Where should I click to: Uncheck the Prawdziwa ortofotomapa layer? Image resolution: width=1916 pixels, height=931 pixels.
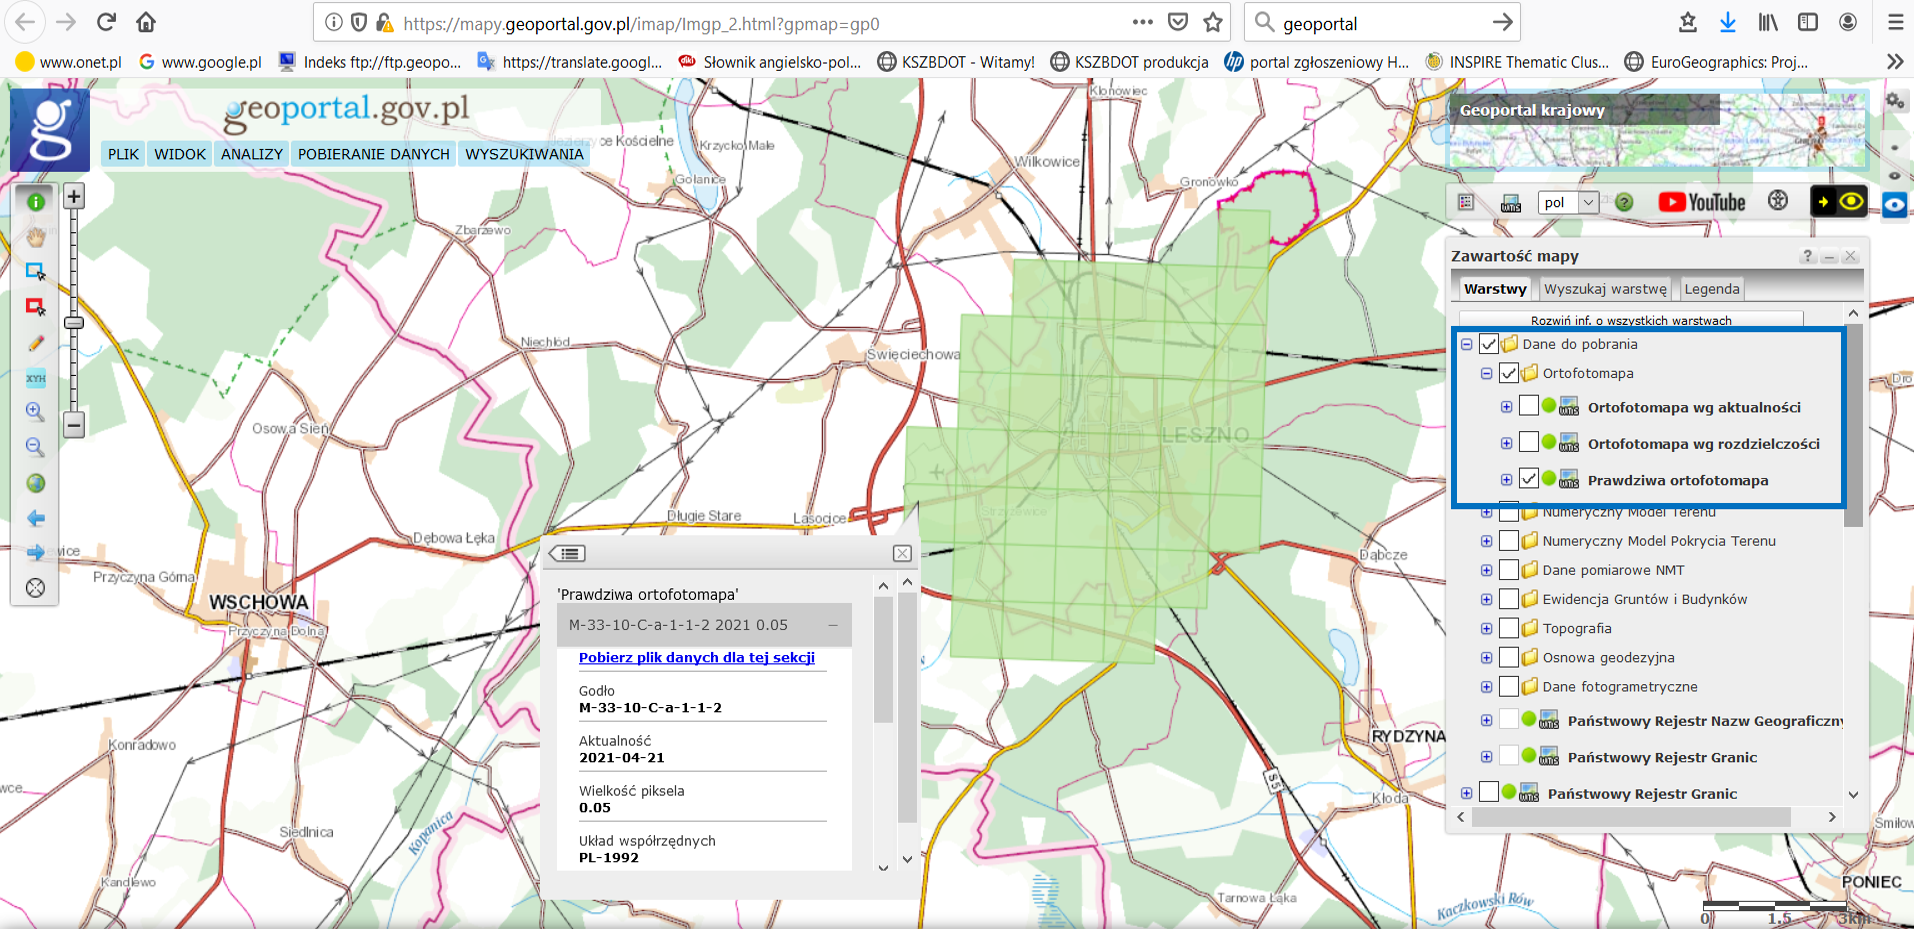pyautogui.click(x=1529, y=479)
